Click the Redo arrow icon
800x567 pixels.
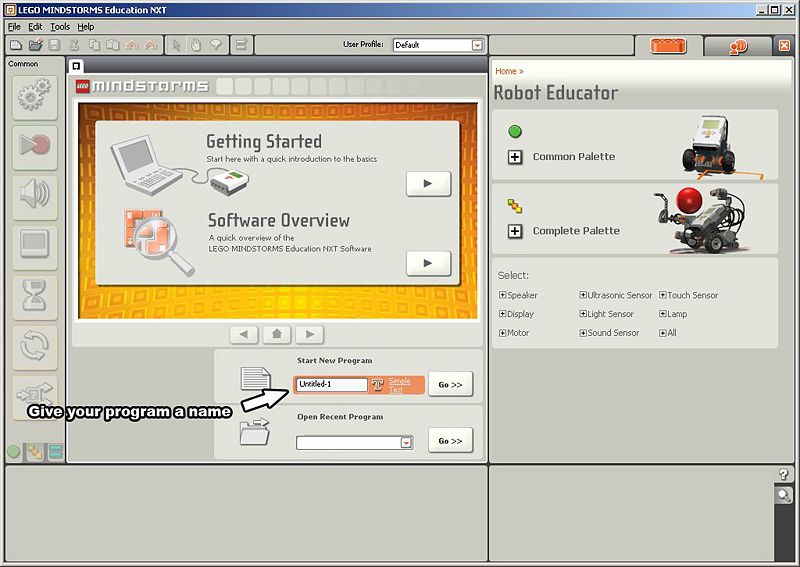point(151,45)
